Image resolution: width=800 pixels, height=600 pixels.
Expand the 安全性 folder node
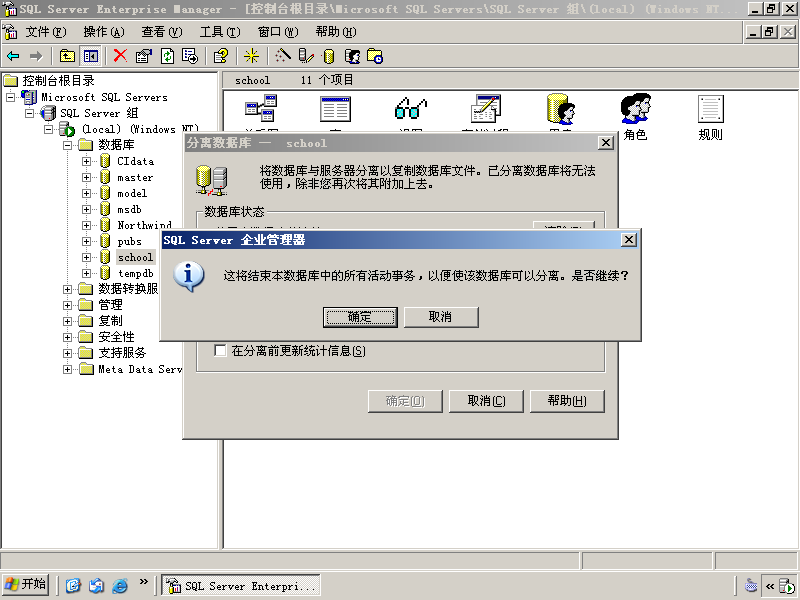click(67, 337)
